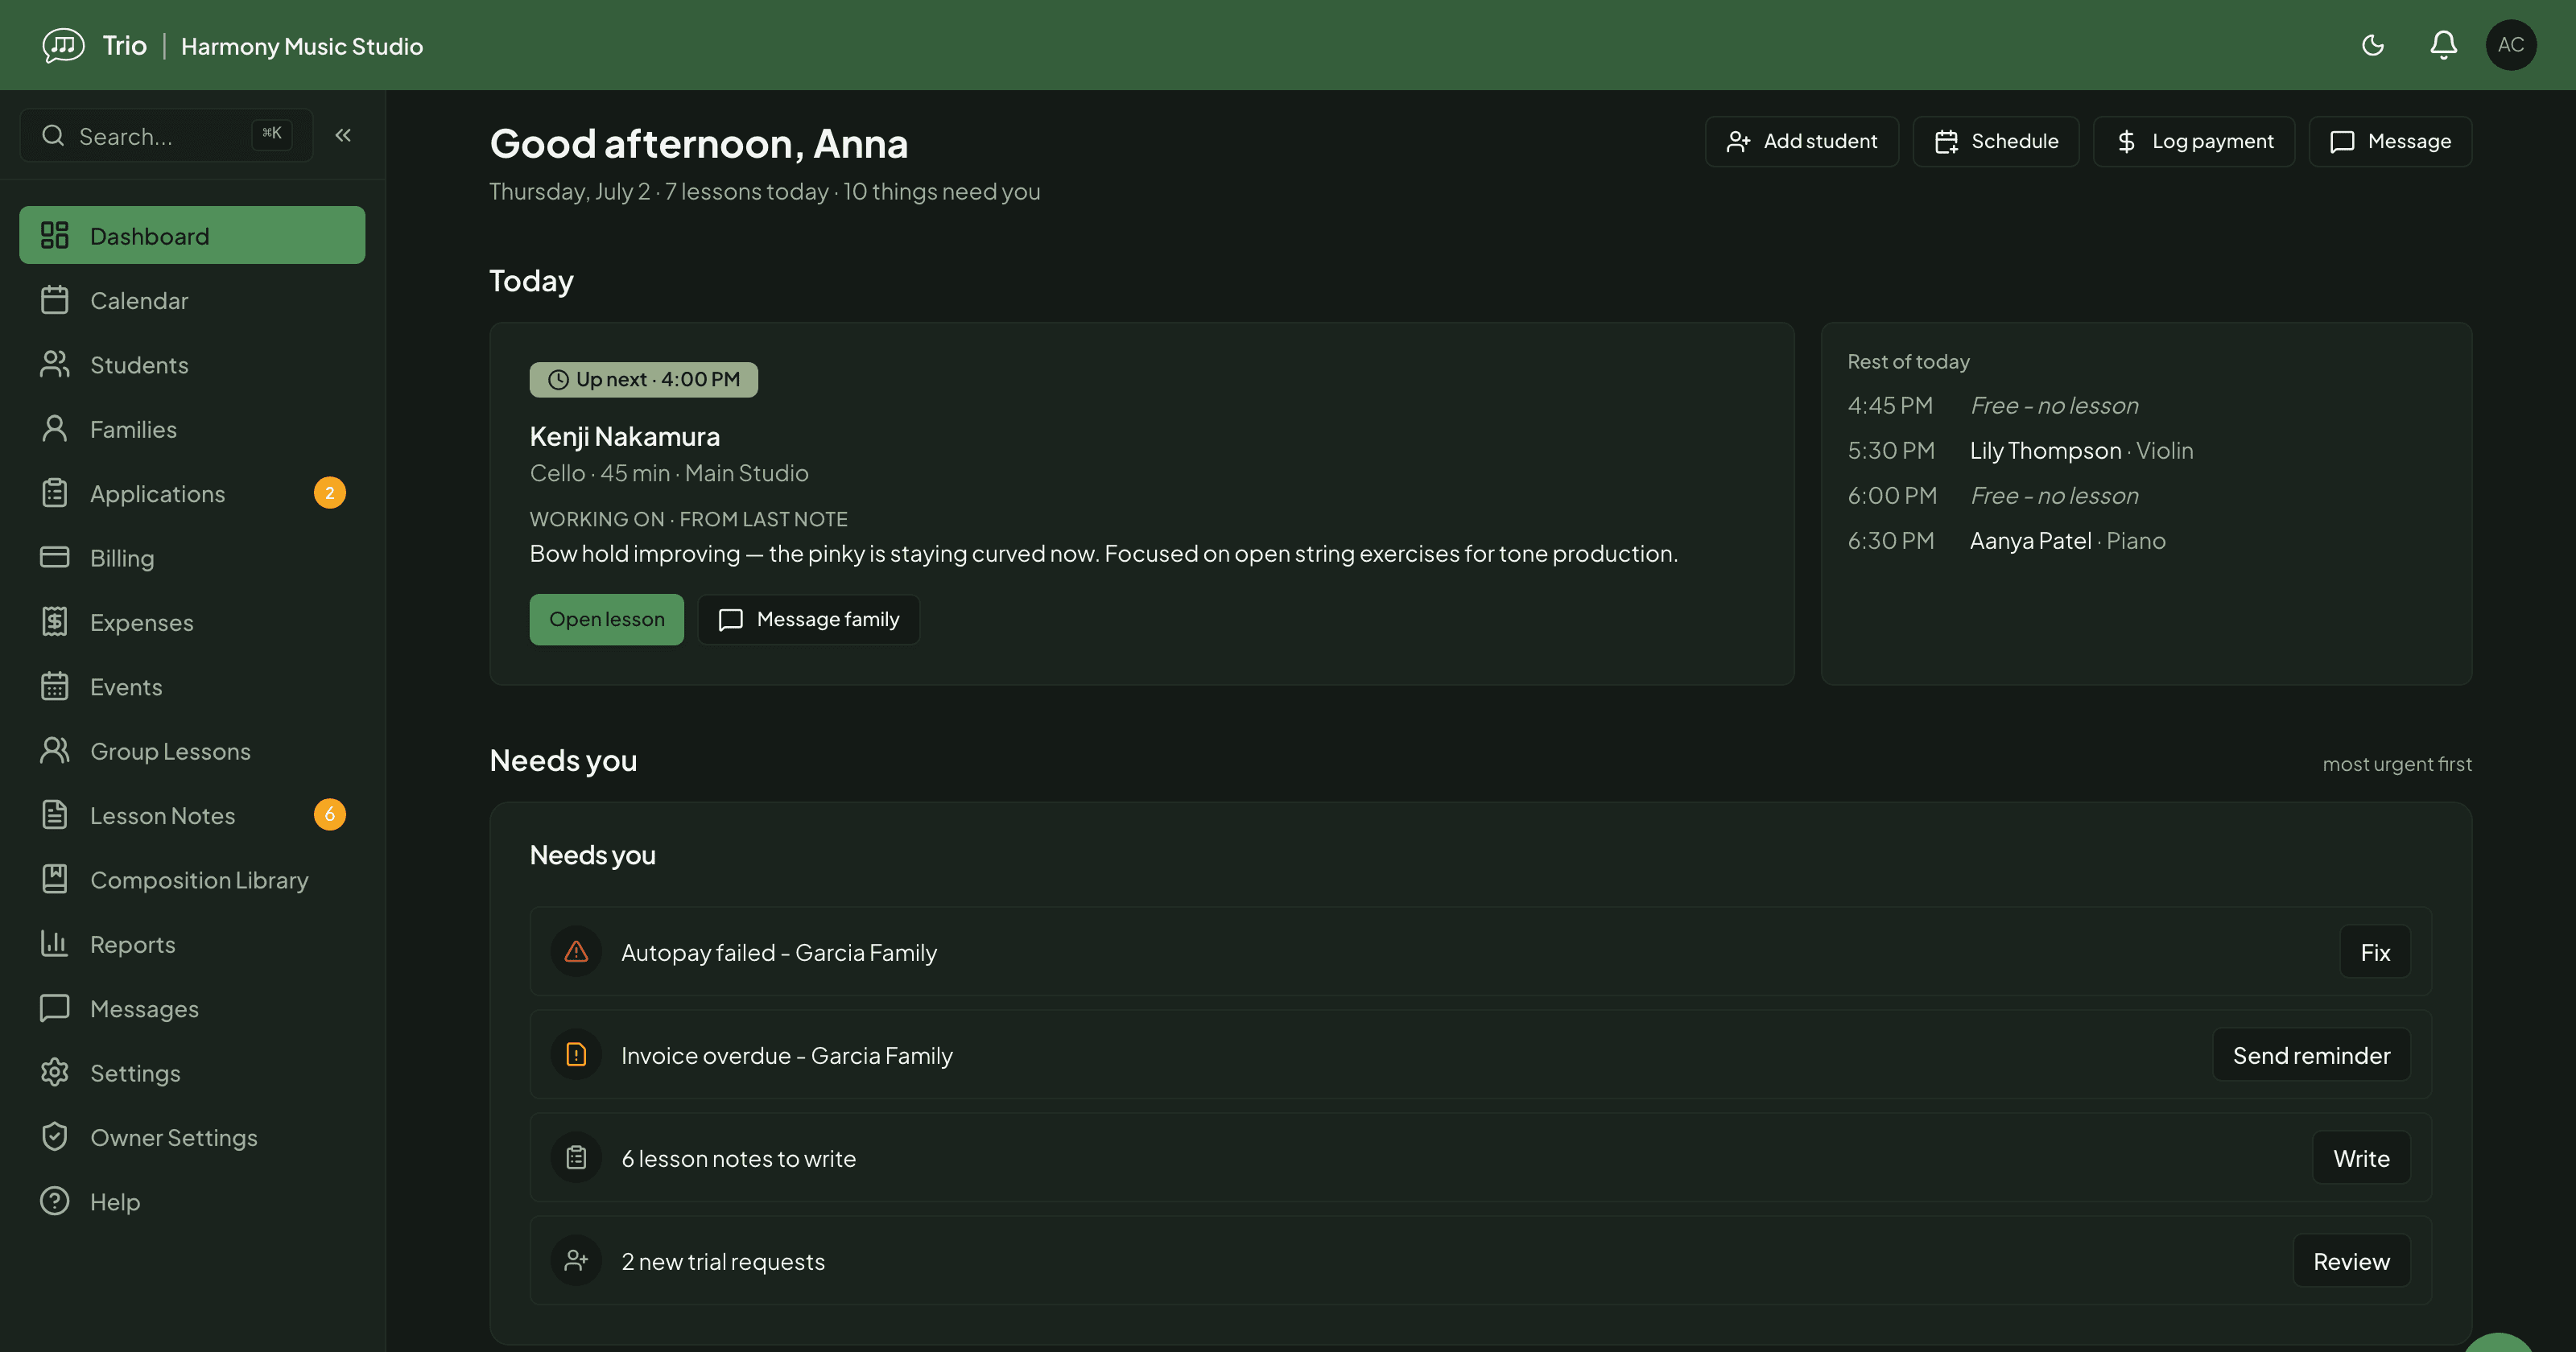Click the Autopay failed warning icon
Viewport: 2576px width, 1352px height.
[576, 952]
